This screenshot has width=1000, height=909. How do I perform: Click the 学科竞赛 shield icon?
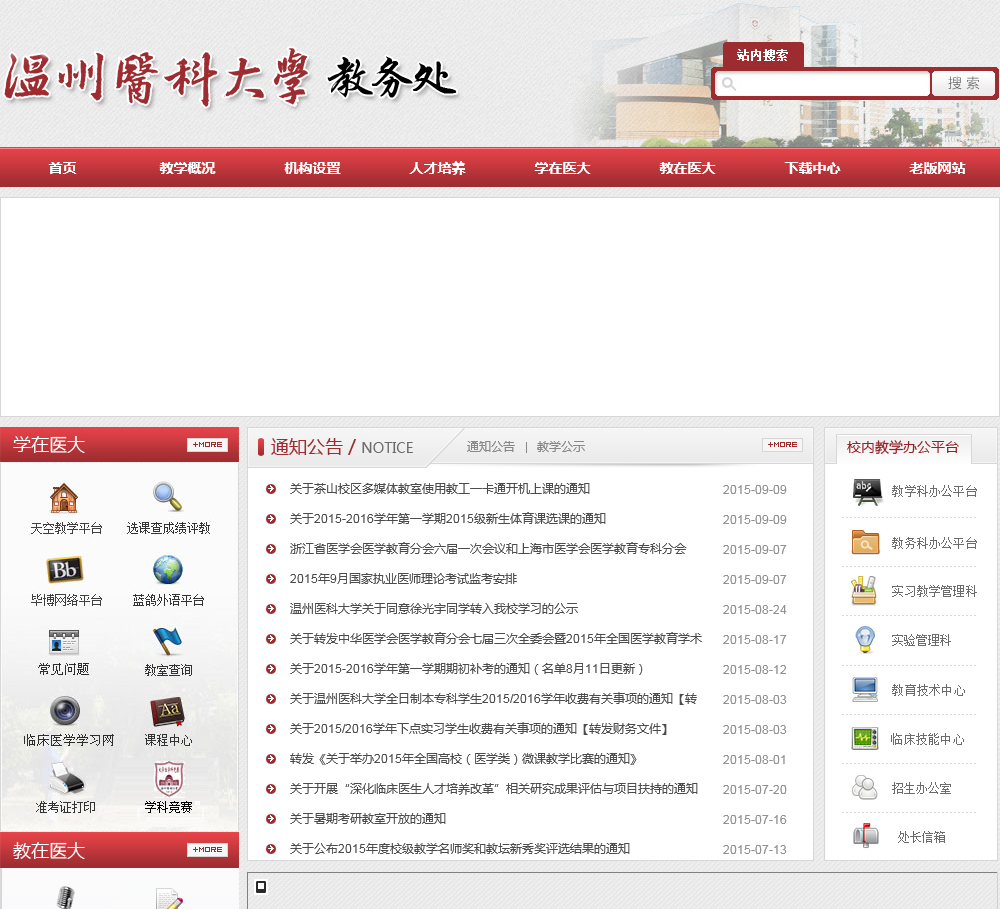click(x=169, y=778)
